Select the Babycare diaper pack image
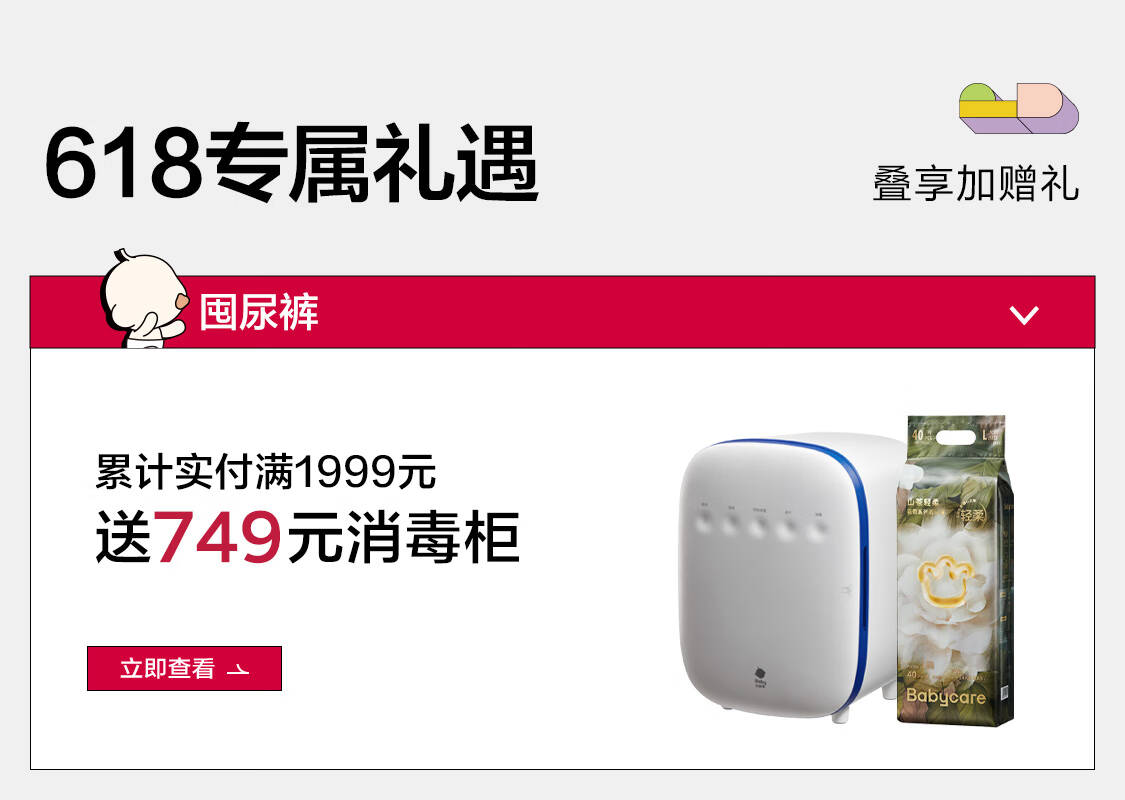The image size is (1125, 800). point(955,570)
